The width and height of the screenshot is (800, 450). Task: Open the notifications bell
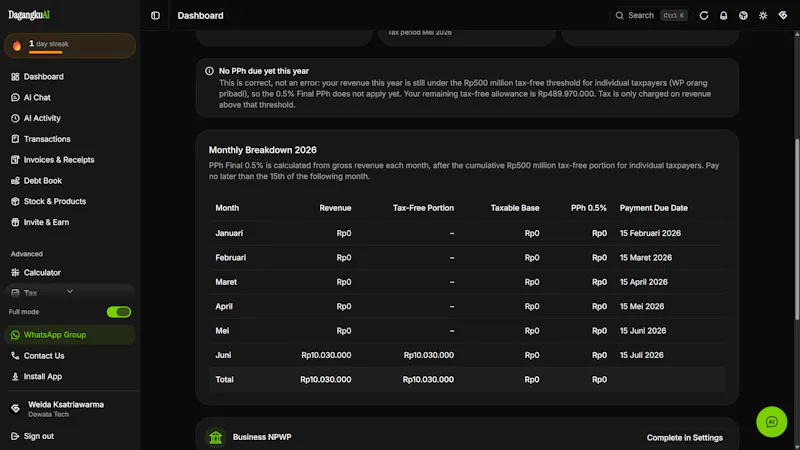pos(723,16)
